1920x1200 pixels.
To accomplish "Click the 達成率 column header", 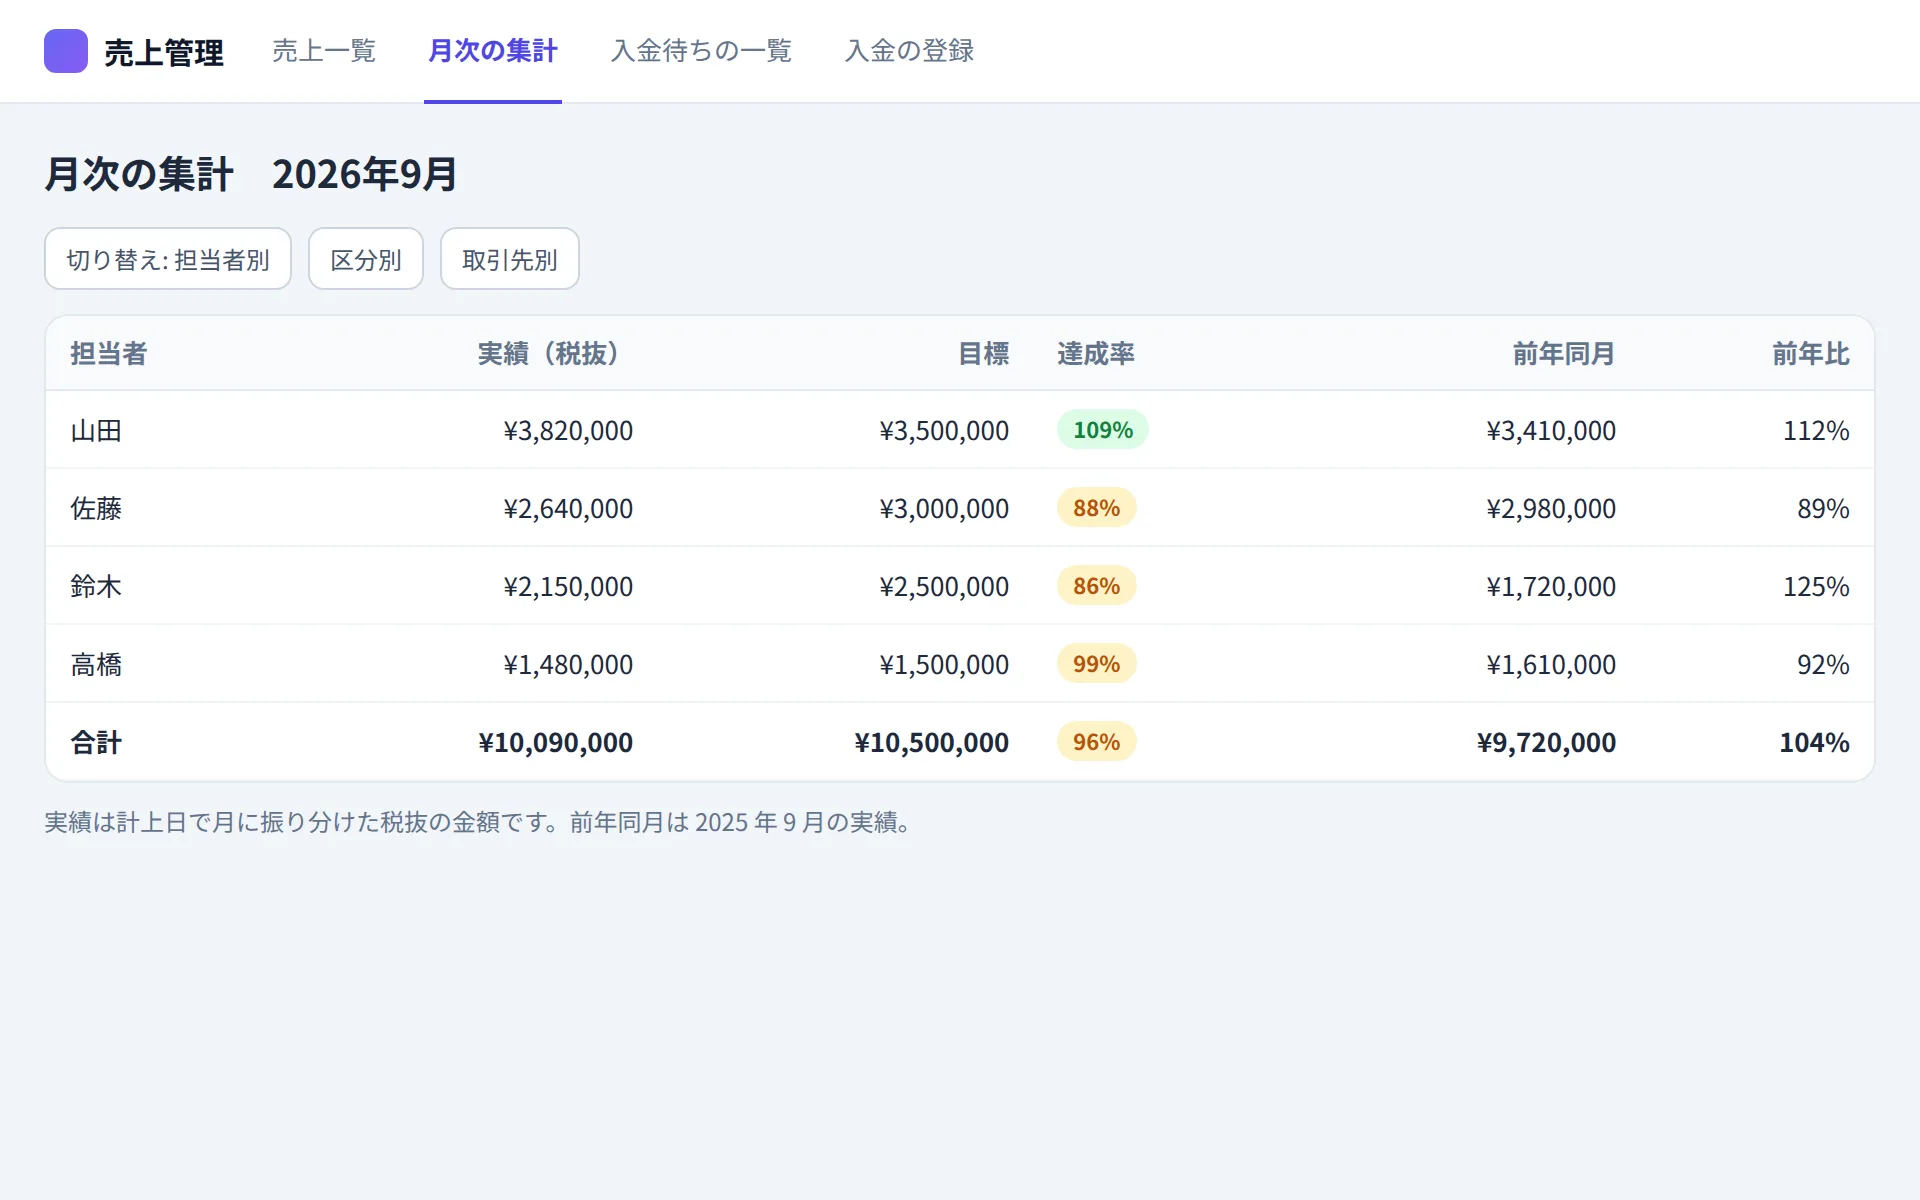I will 1096,354.
